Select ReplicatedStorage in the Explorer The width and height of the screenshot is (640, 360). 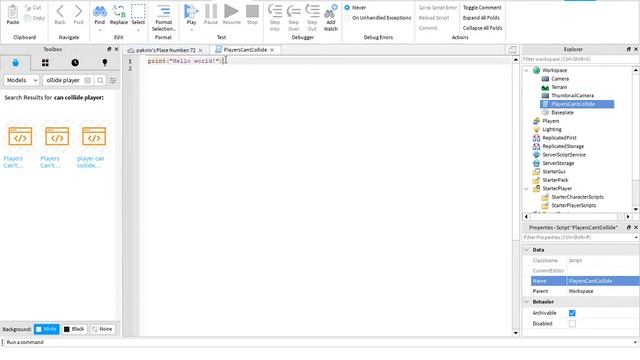click(x=563, y=147)
